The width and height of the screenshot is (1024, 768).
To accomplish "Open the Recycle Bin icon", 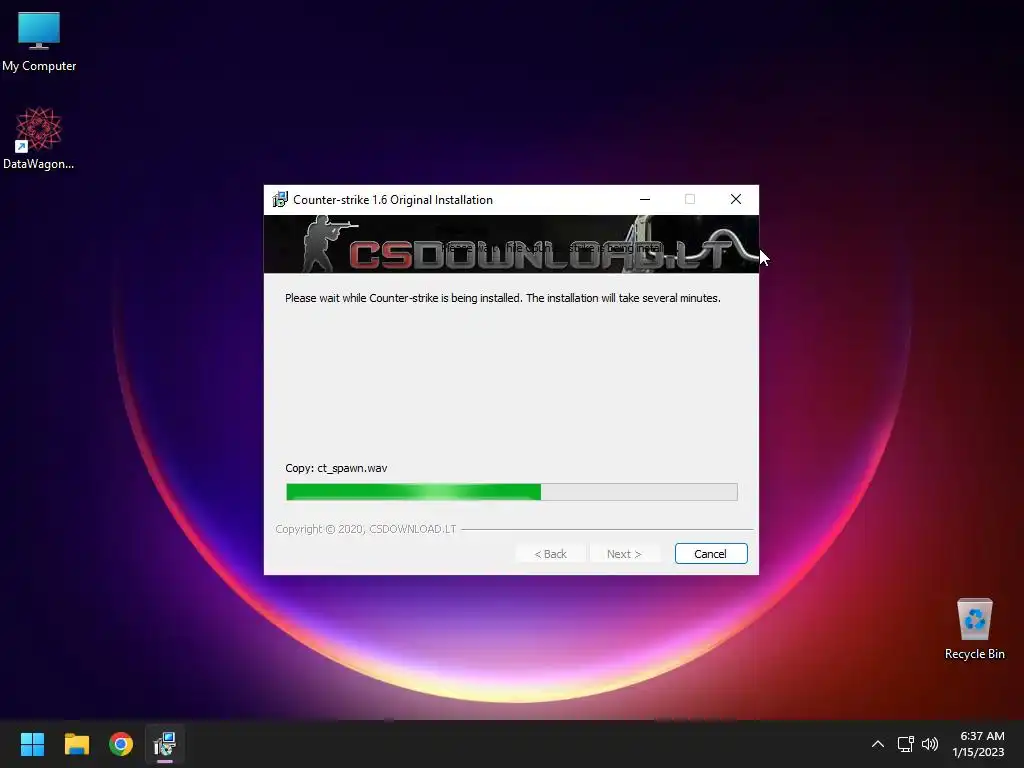I will 974,630.
